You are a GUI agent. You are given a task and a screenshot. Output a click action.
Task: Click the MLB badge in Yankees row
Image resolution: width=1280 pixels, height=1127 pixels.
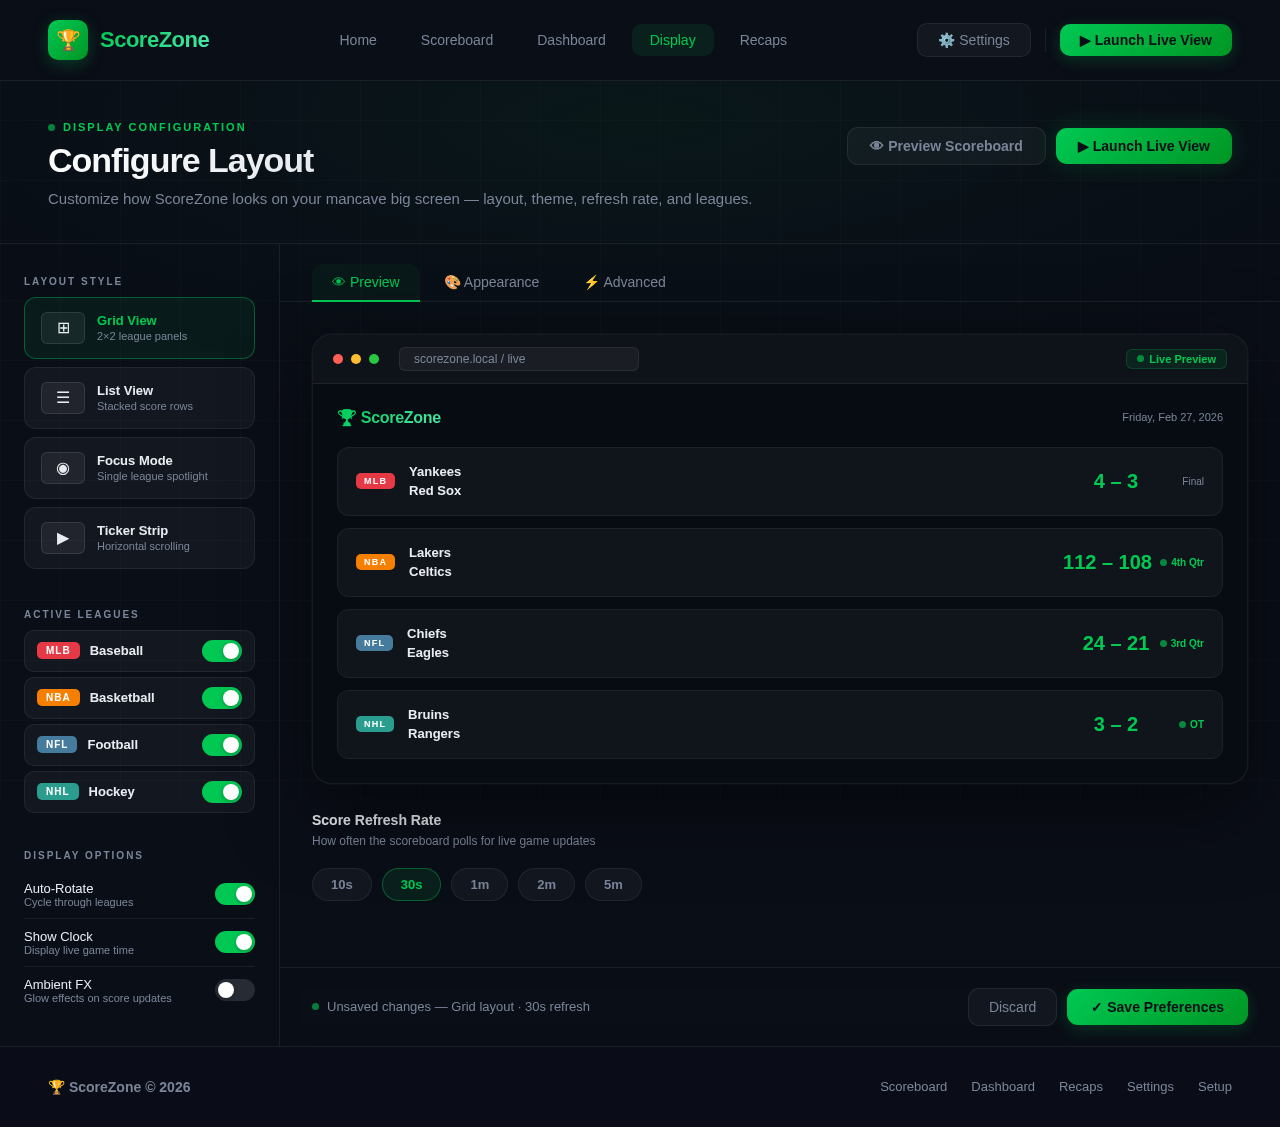[375, 481]
